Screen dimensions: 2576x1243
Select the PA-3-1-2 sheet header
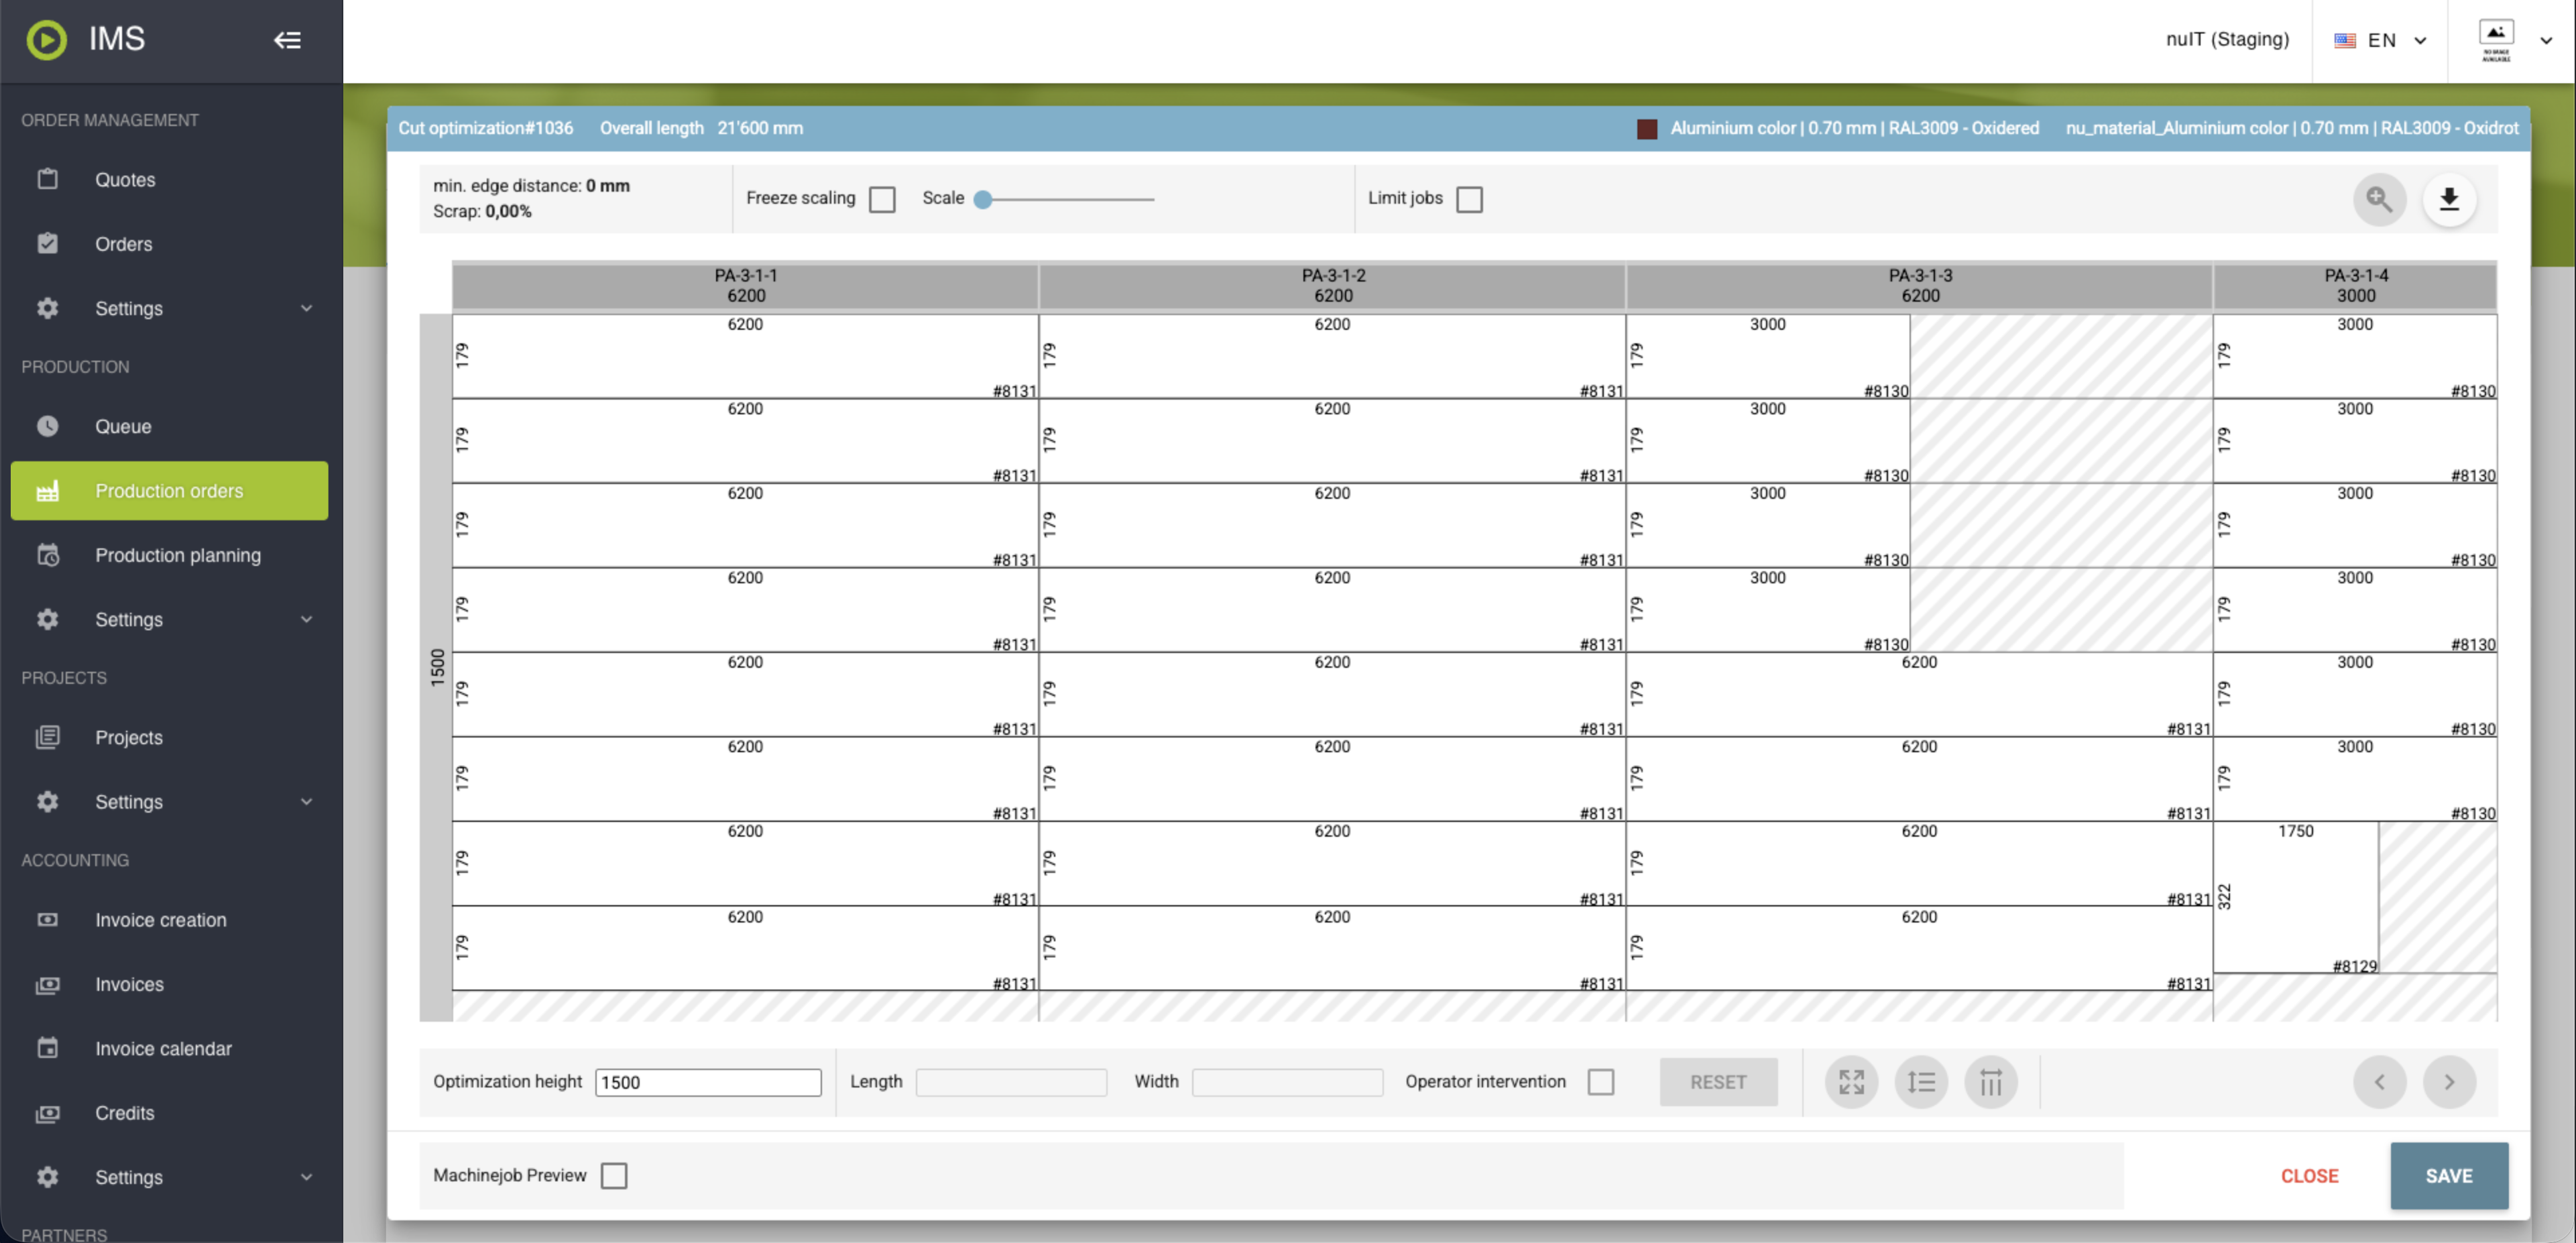pyautogui.click(x=1332, y=286)
